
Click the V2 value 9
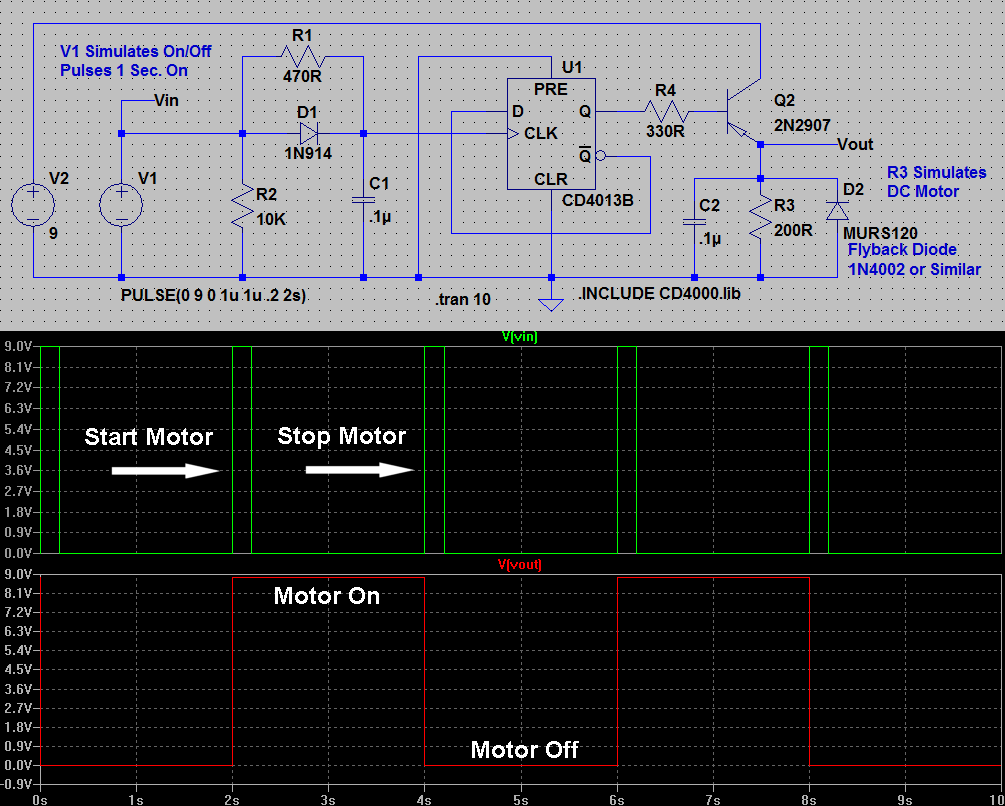pos(53,233)
